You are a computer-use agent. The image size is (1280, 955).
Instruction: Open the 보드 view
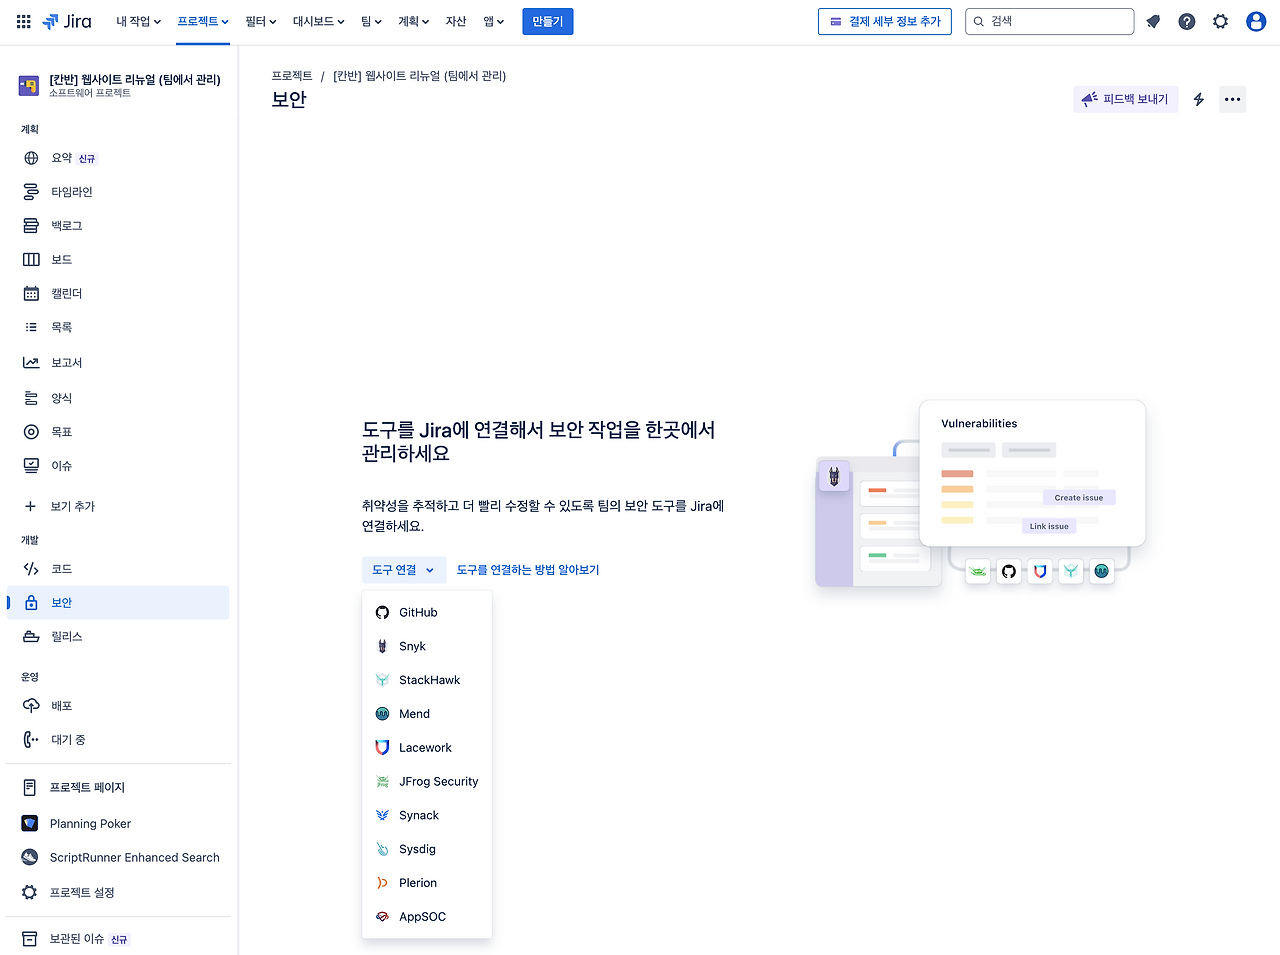pos(118,259)
